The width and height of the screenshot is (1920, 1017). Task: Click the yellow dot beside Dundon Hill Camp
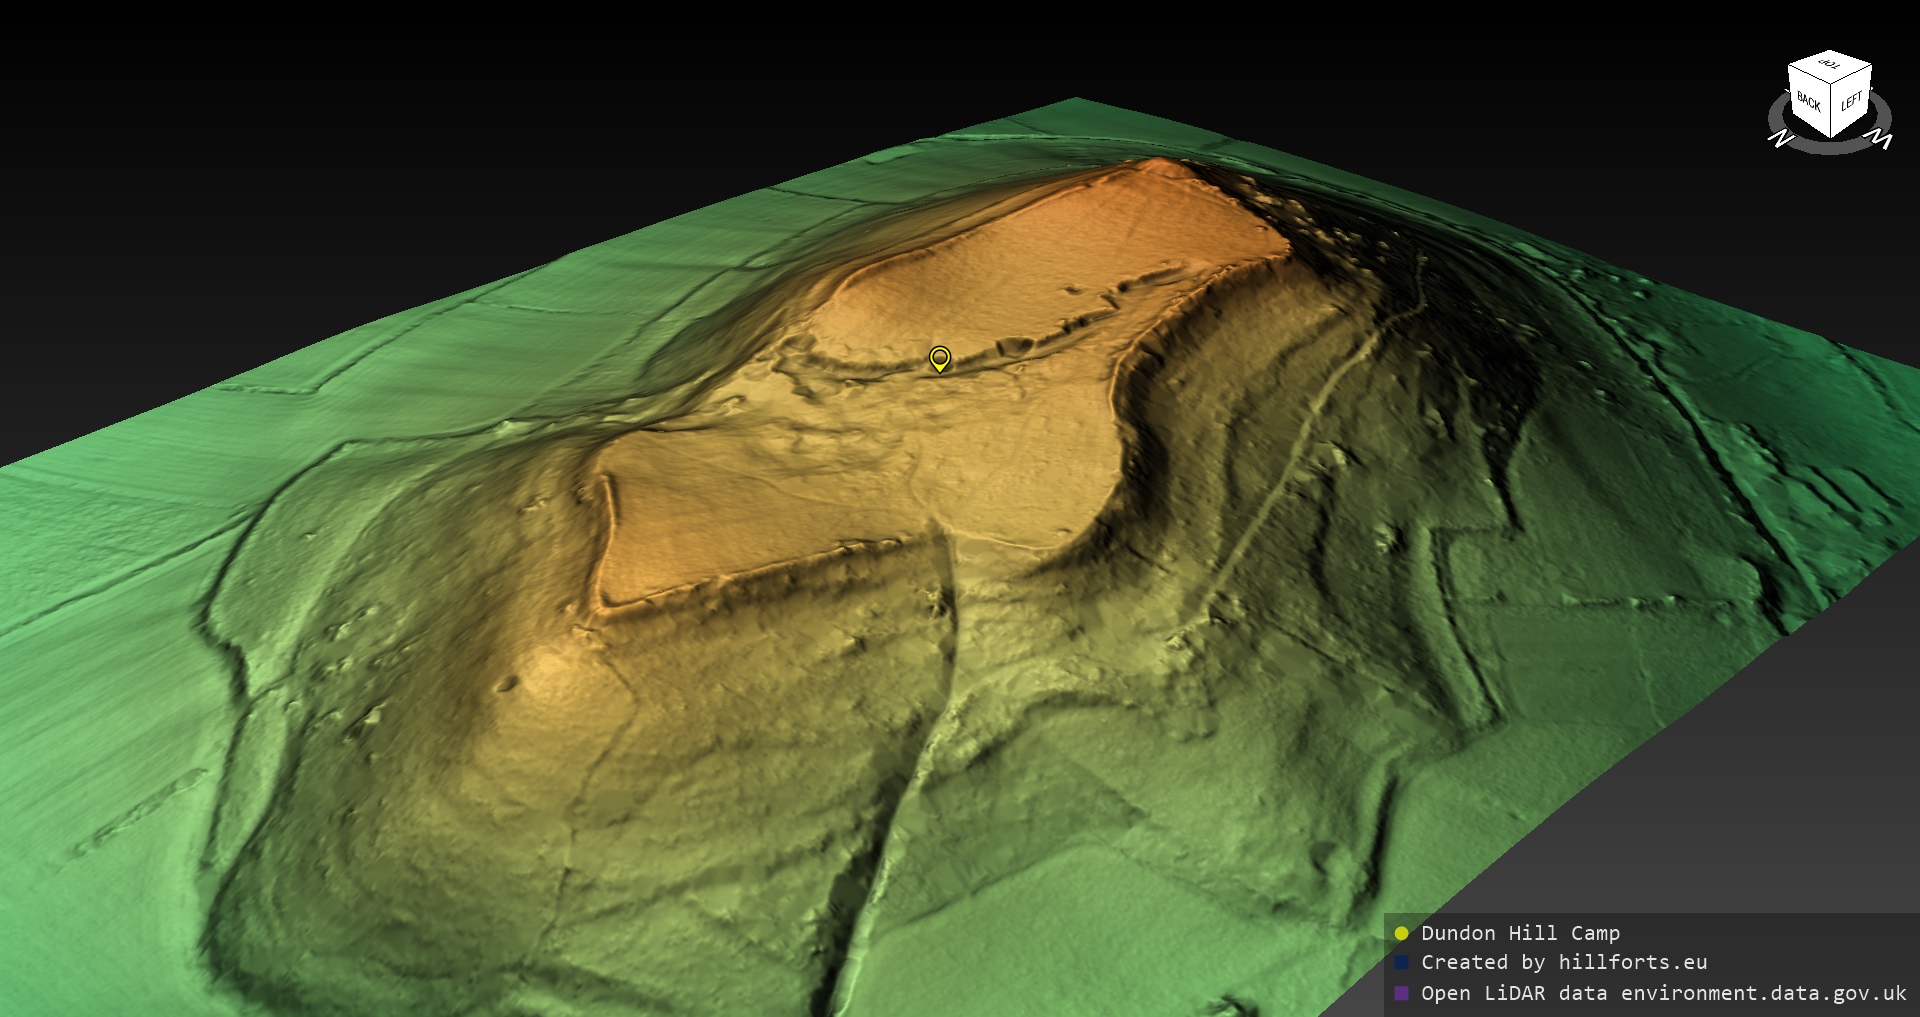tap(1401, 933)
